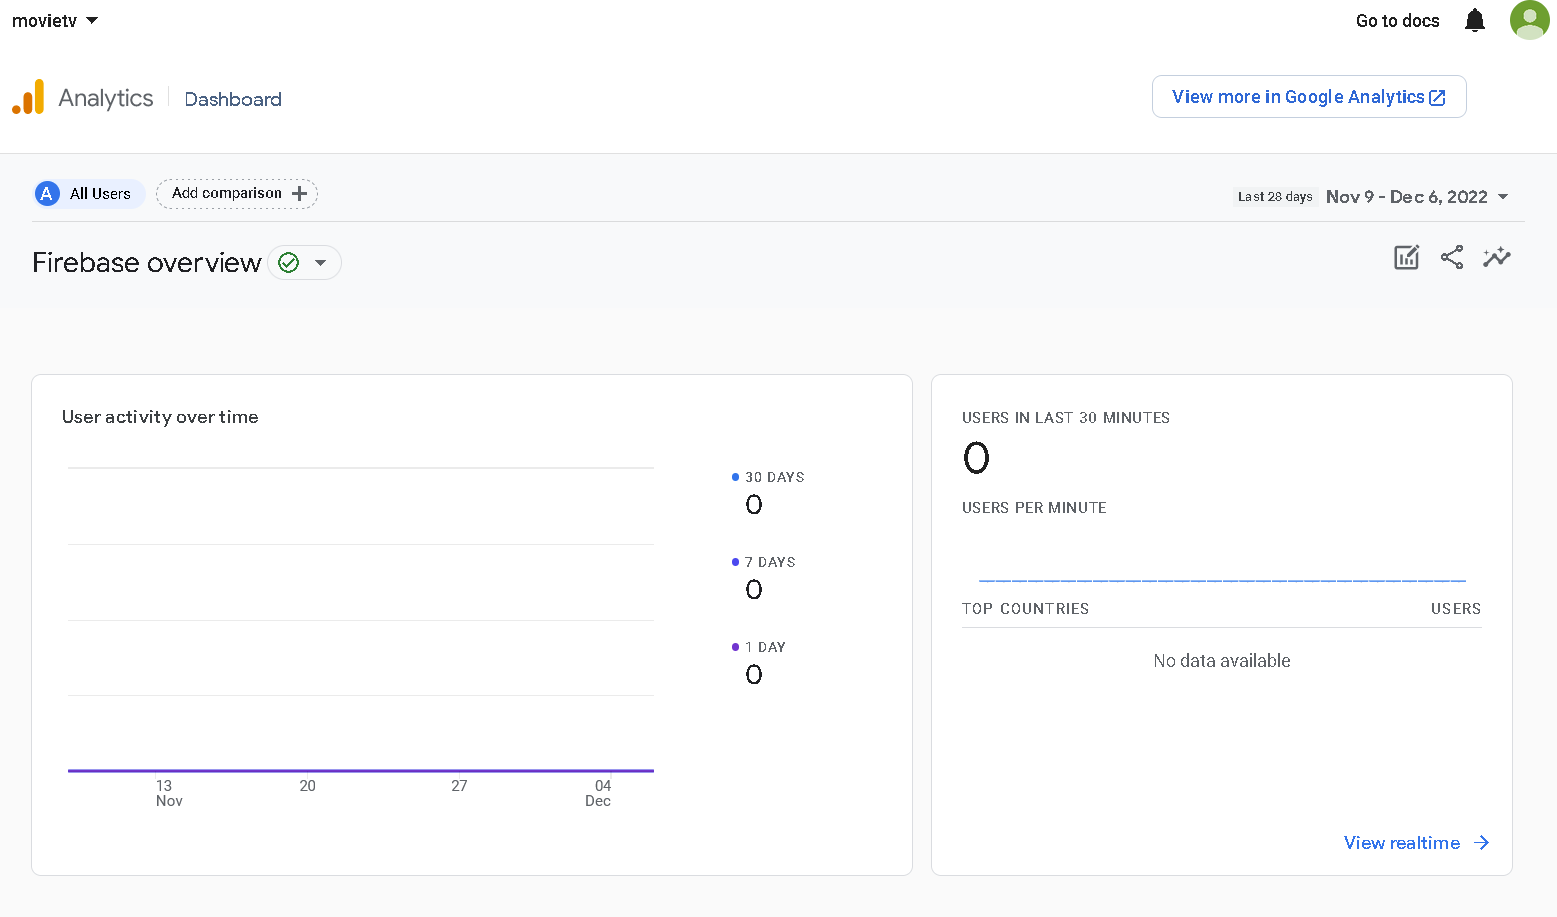Click the 7 DAYS legend dot
This screenshot has height=917, width=1557.
coord(736,563)
